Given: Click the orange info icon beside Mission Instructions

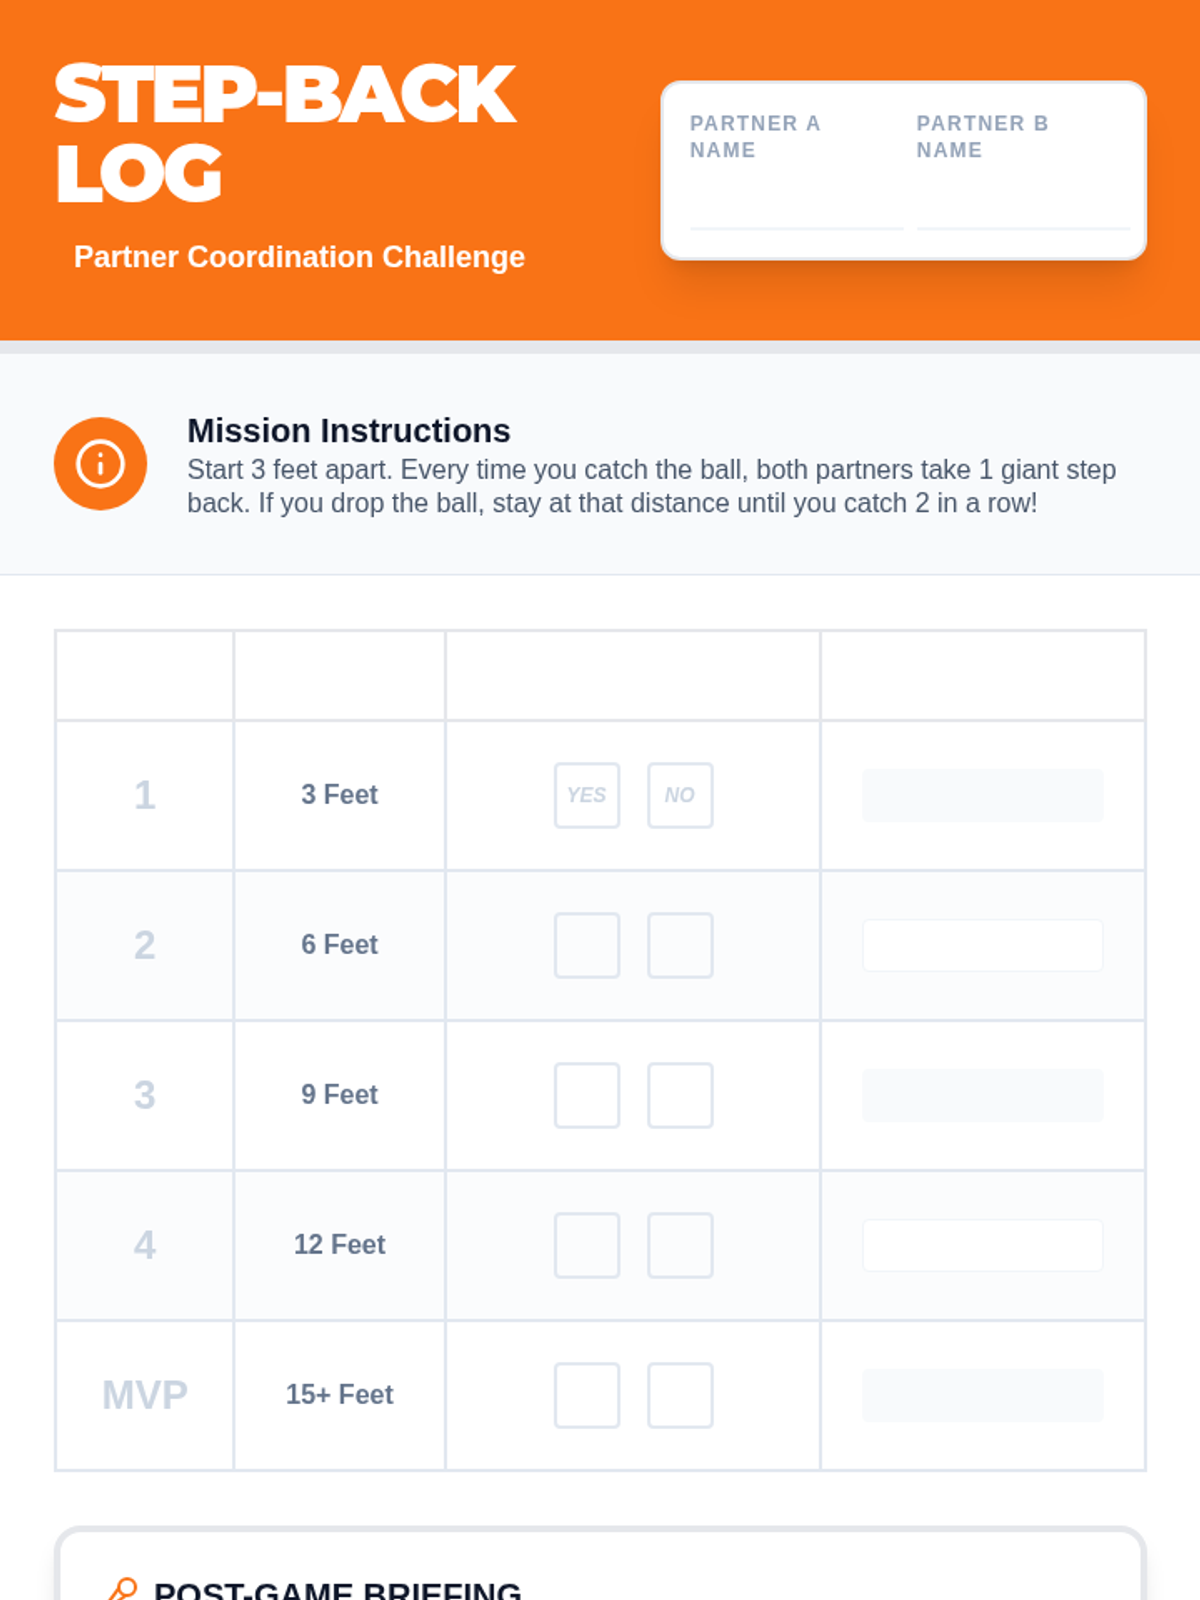Looking at the screenshot, I should point(100,464).
